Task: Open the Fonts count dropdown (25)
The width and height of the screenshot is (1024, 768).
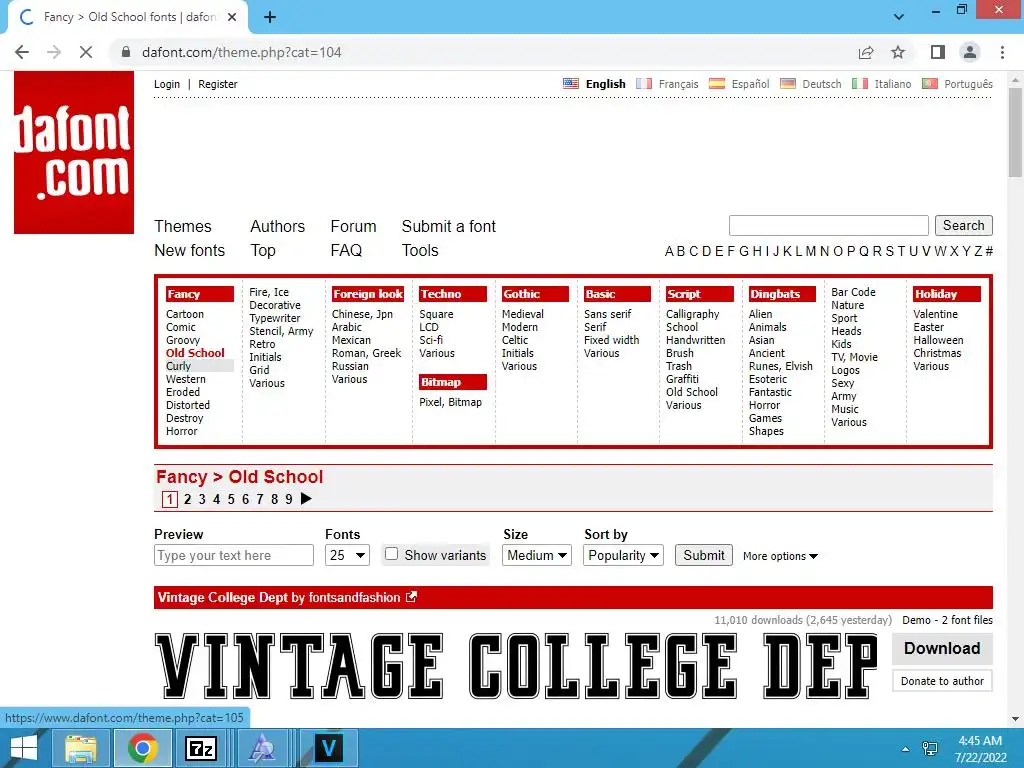Action: pos(347,555)
